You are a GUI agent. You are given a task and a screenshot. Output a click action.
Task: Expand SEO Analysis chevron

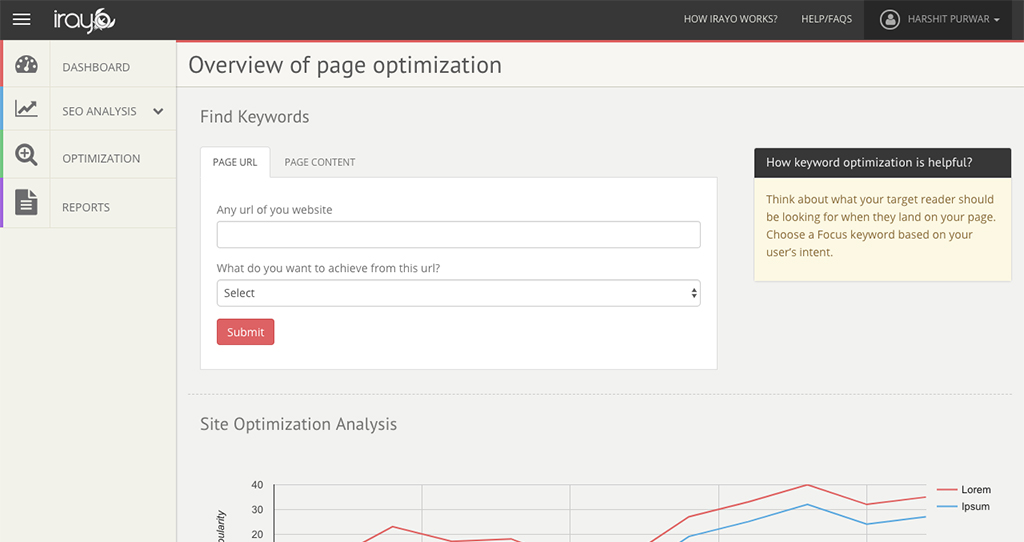(158, 112)
